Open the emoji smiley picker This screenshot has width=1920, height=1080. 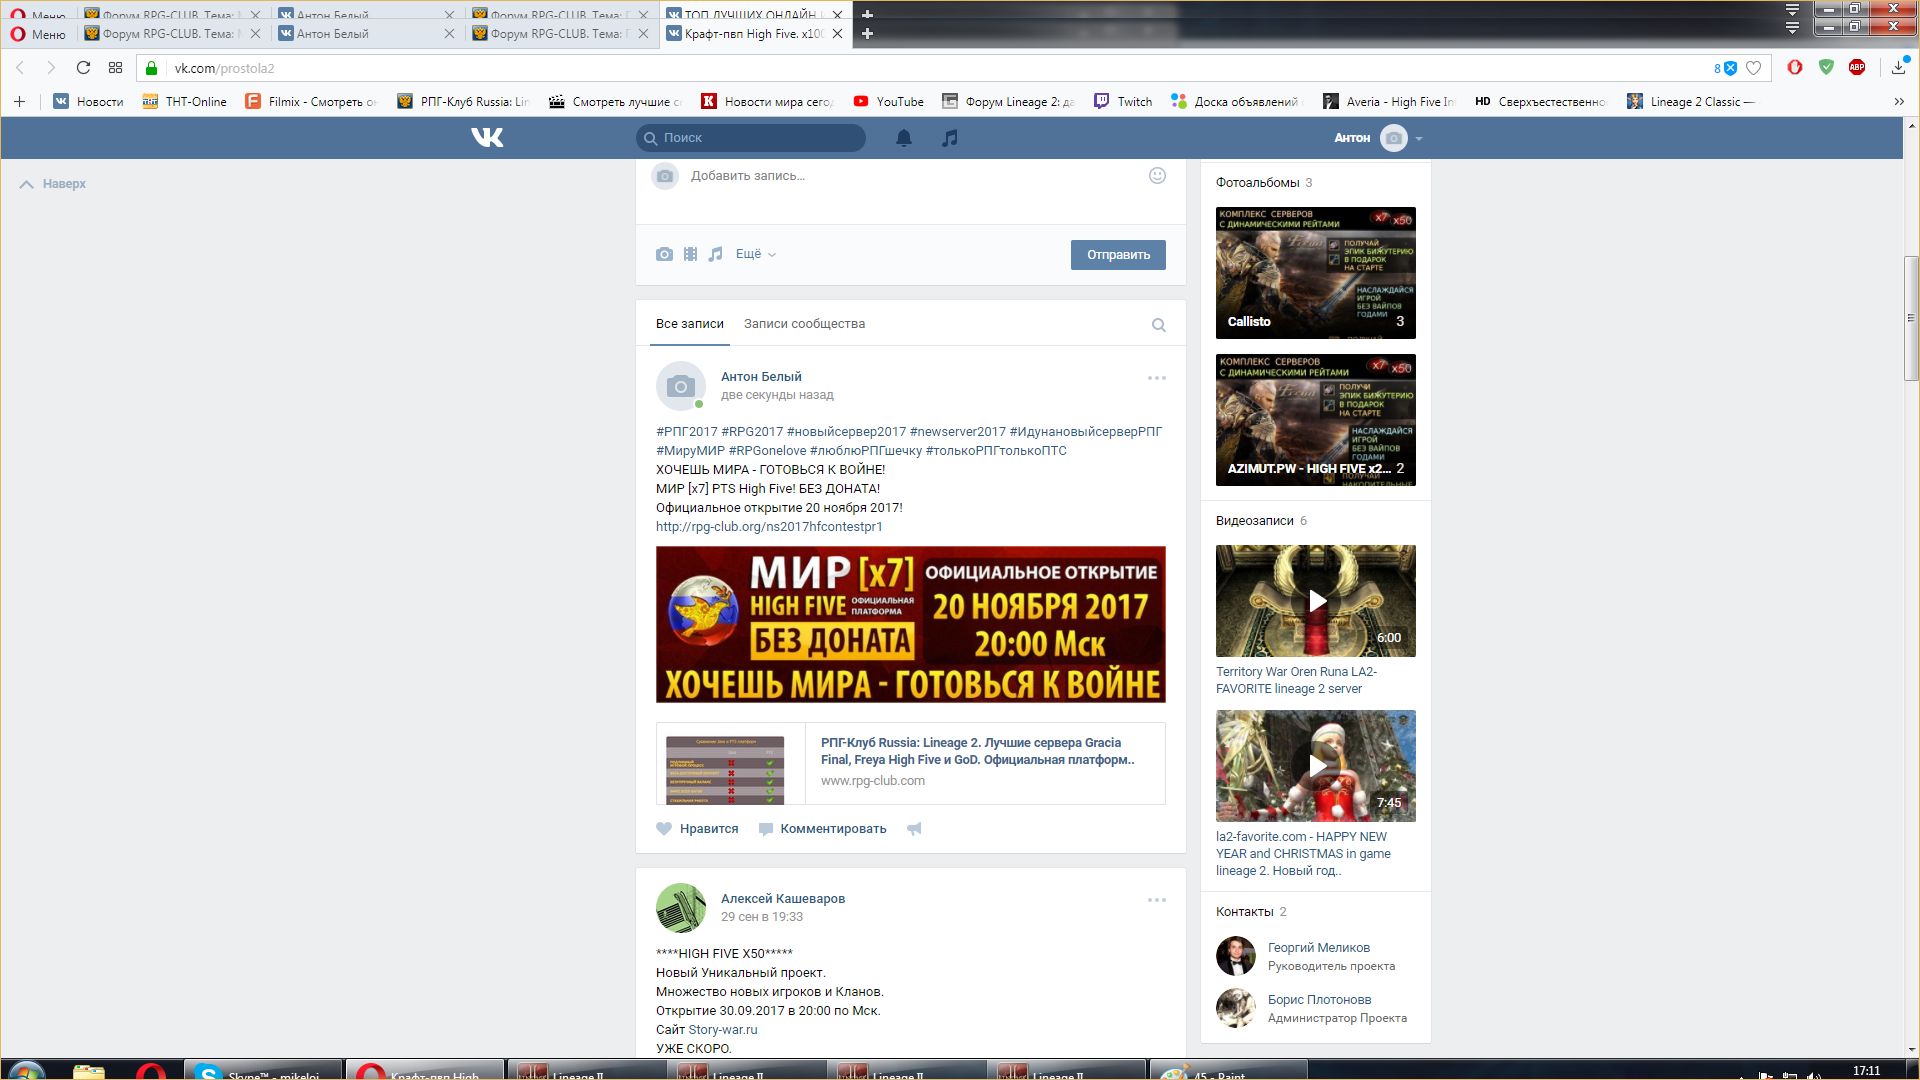coord(1157,176)
